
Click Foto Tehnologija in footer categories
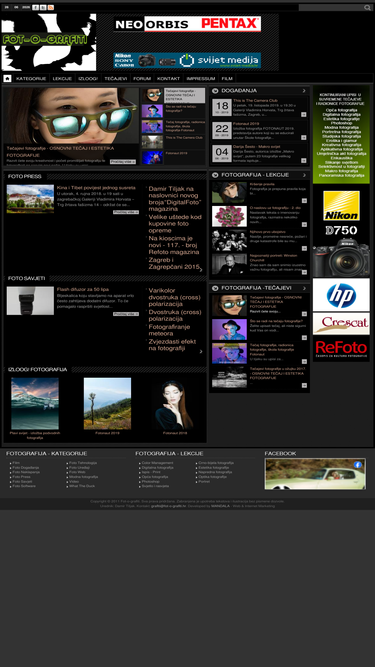(x=83, y=463)
